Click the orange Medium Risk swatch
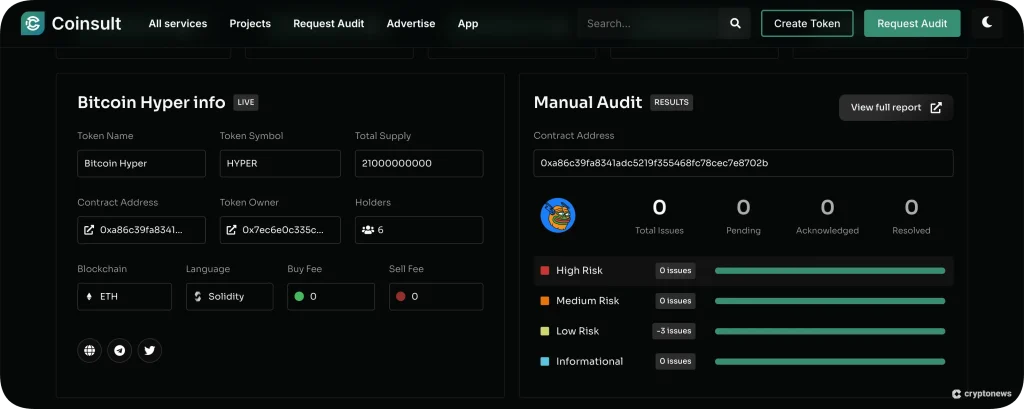 [545, 301]
